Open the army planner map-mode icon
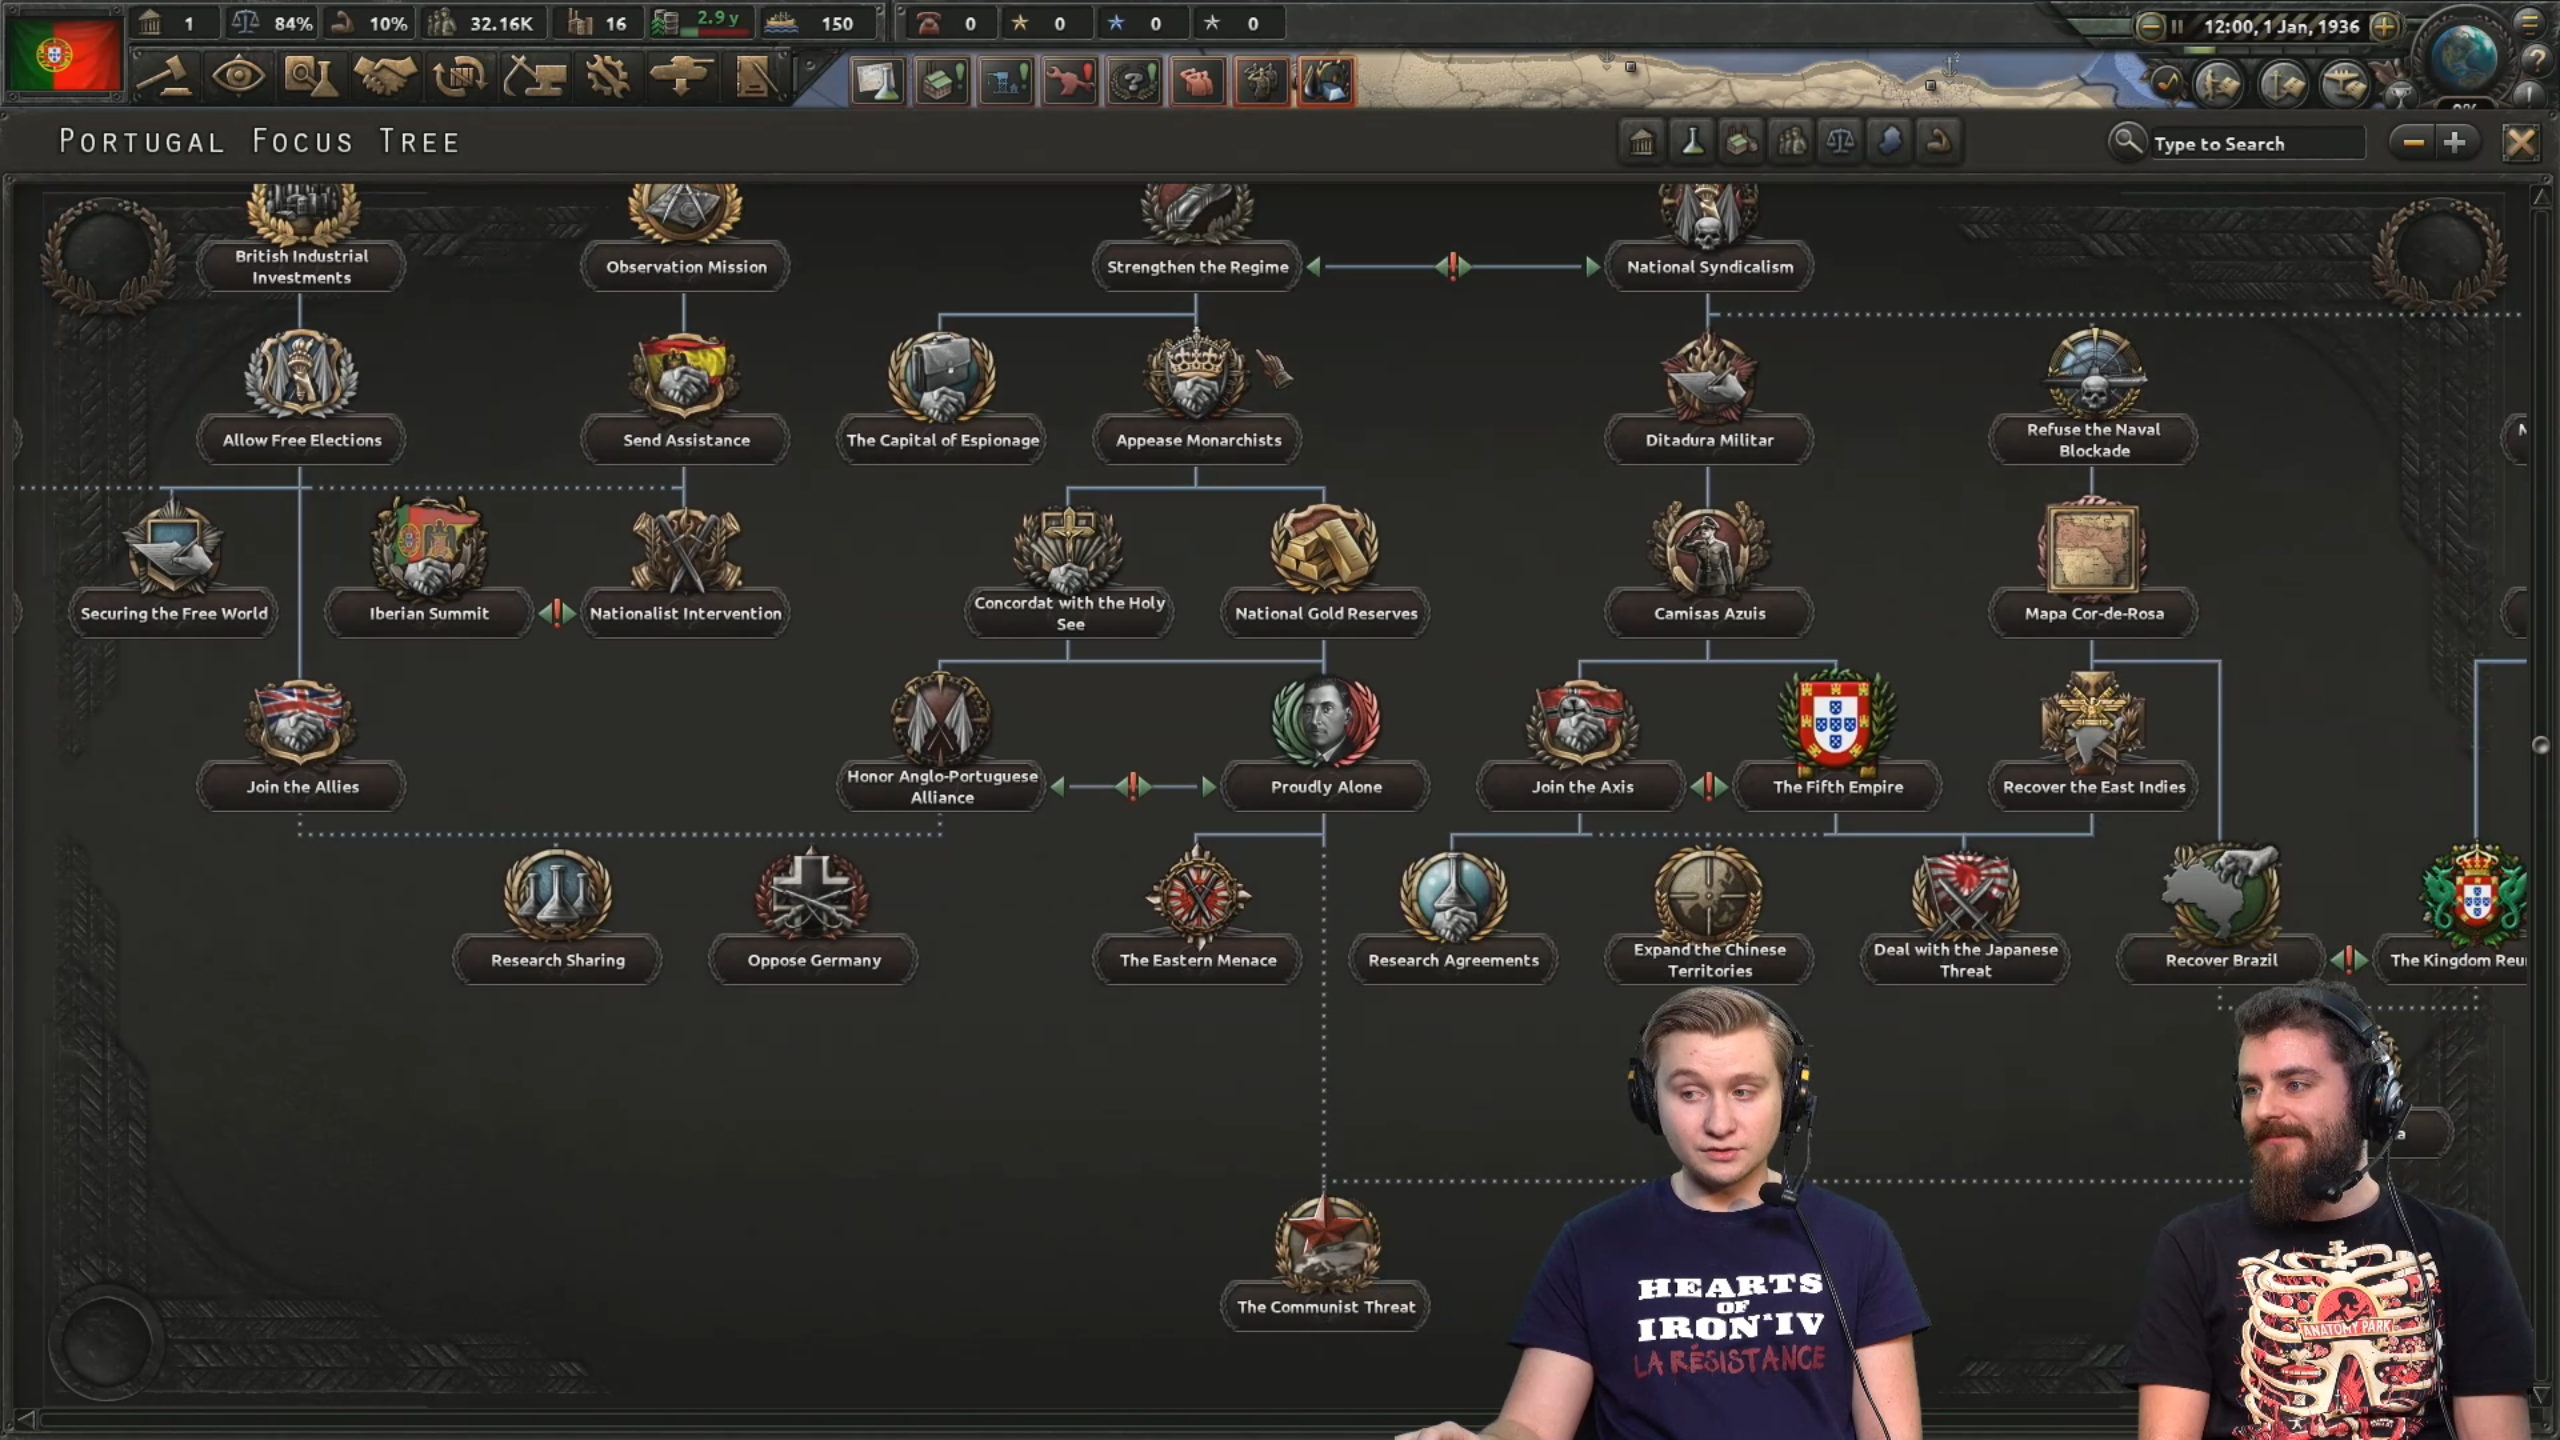The image size is (2560, 1440). tap(2219, 84)
